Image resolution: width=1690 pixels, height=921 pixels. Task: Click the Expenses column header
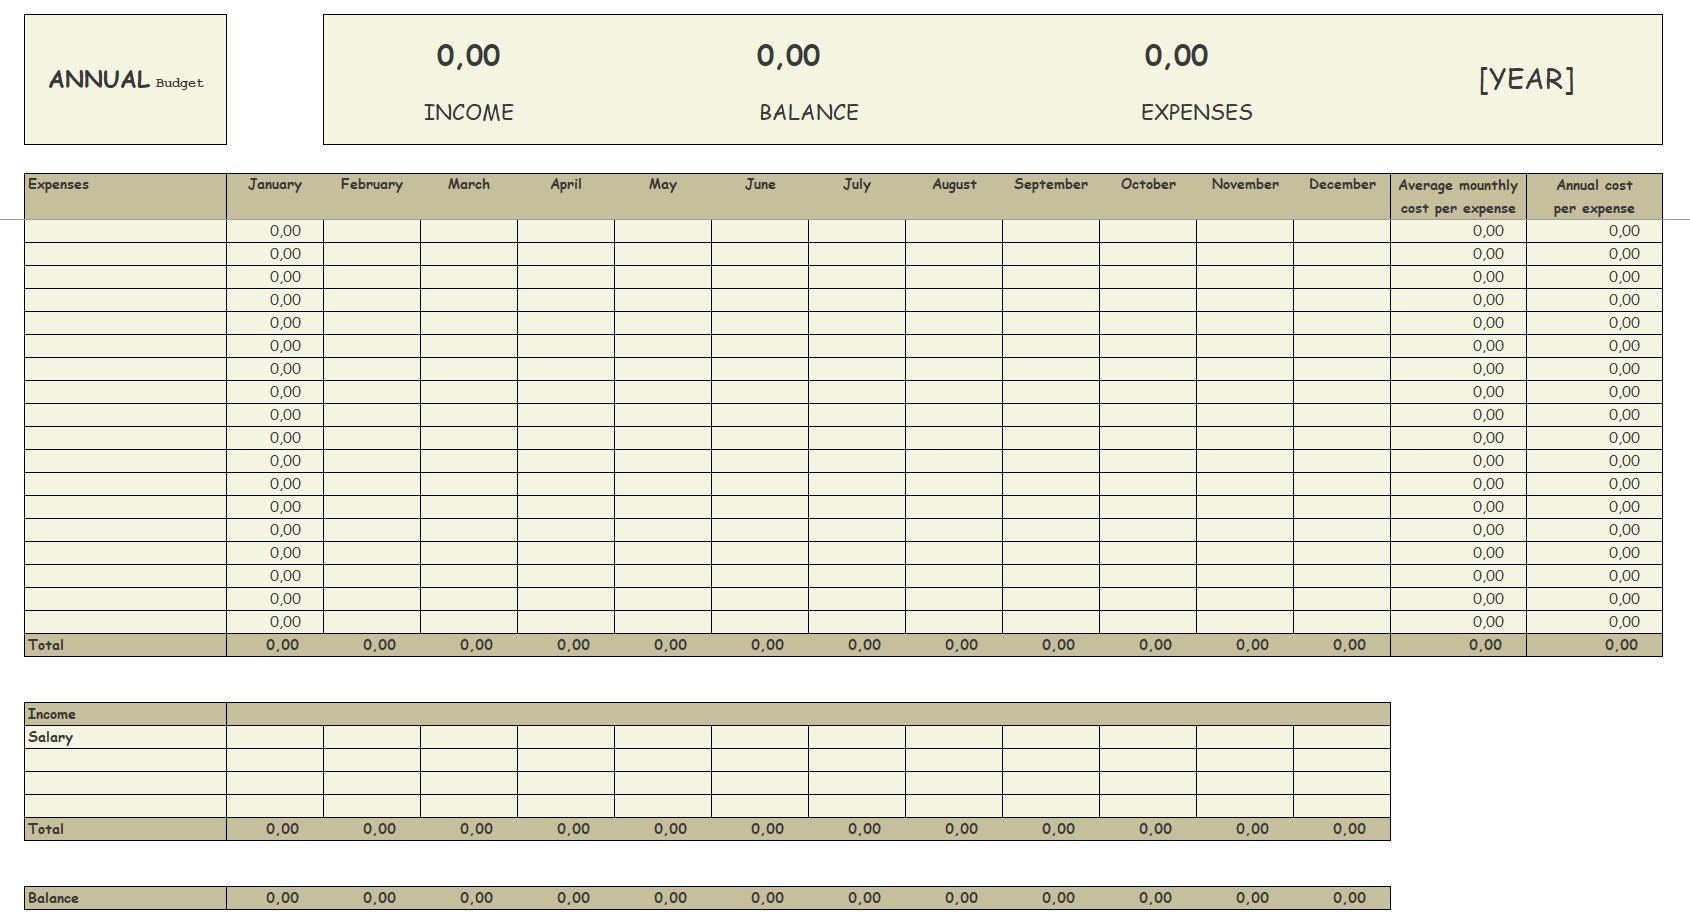pyautogui.click(x=60, y=184)
